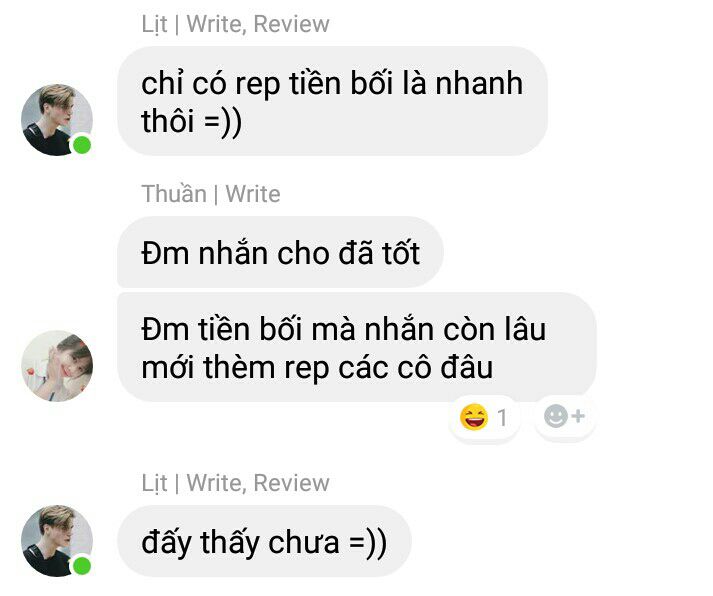Click the green online dot on the top avatar
The image size is (713, 596).
pyautogui.click(x=82, y=145)
